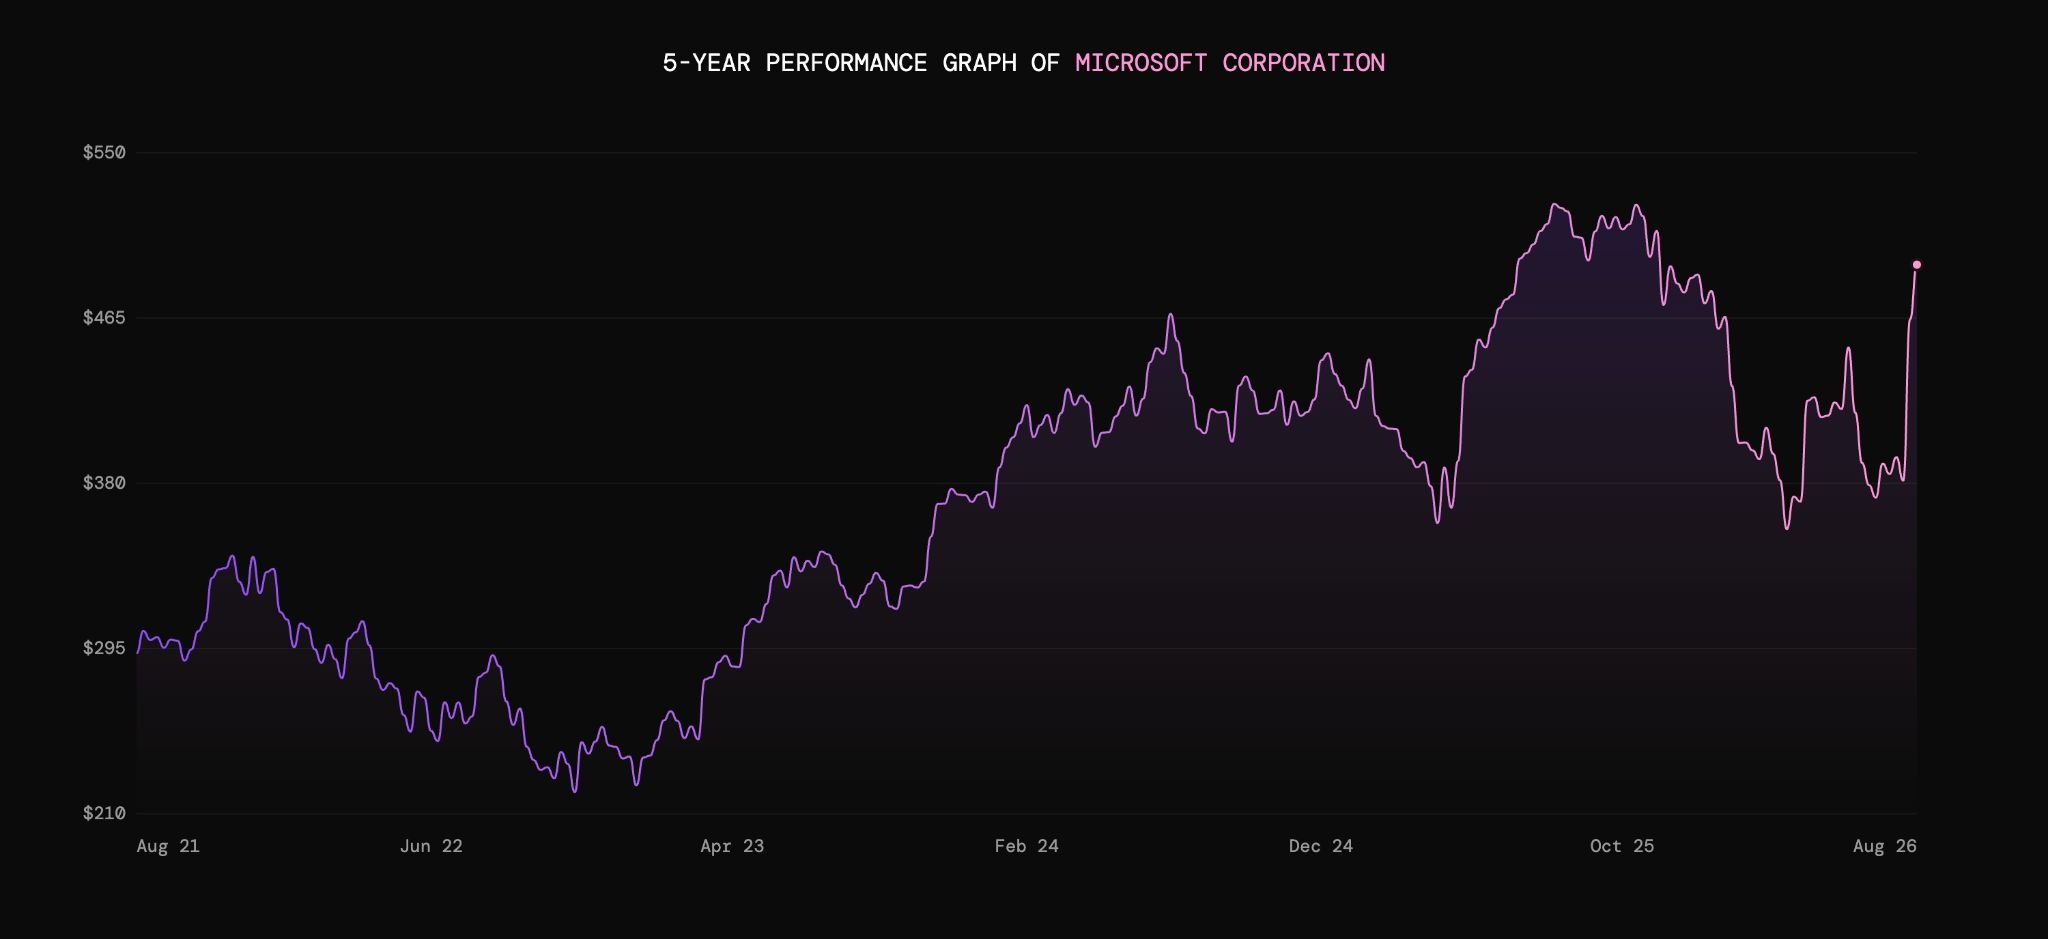Select the "Jun 22" x-axis label
The height and width of the screenshot is (939, 2048).
click(x=431, y=846)
